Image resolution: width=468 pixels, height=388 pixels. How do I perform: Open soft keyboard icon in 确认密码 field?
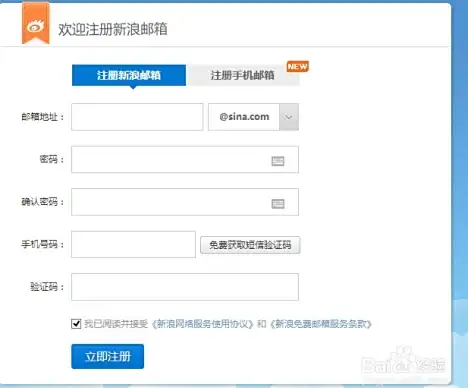(278, 203)
